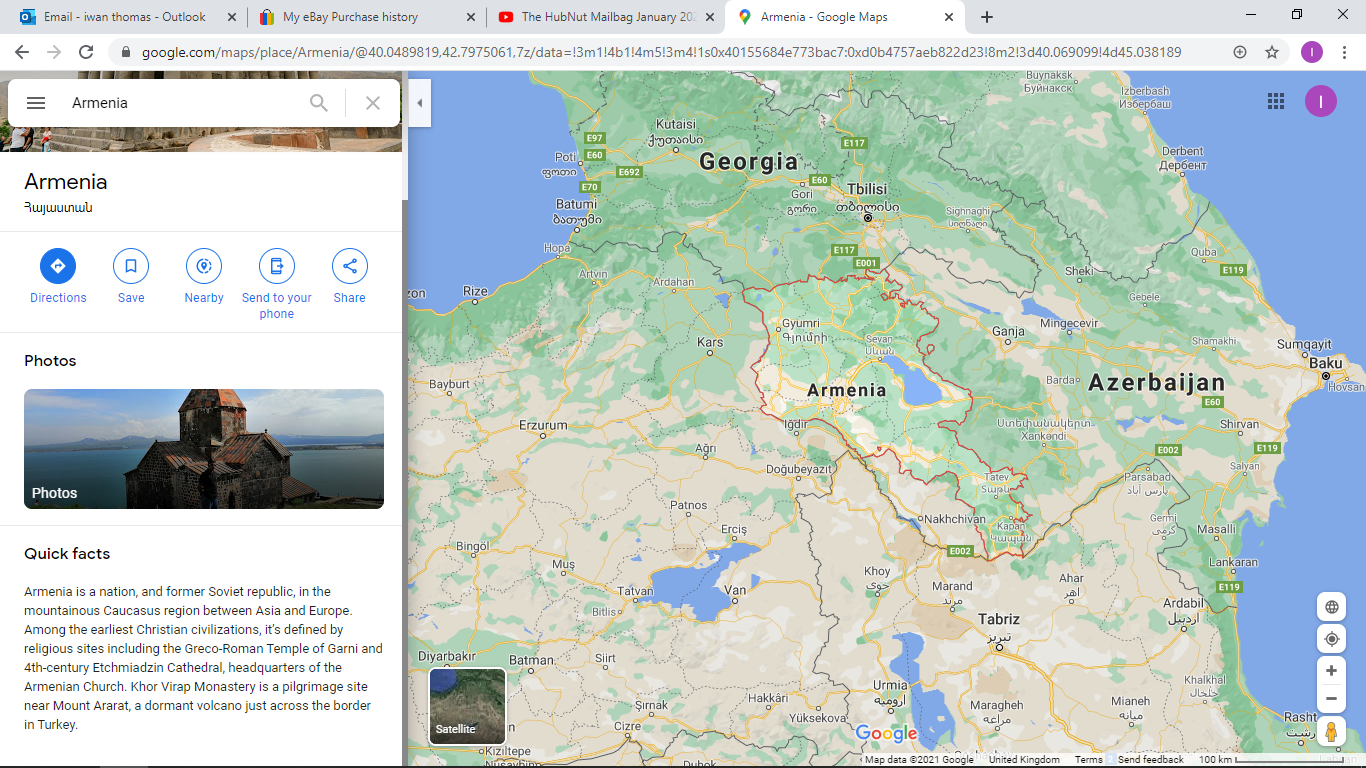The height and width of the screenshot is (768, 1366).
Task: Switch to the Outlook Email tab
Action: 125,17
